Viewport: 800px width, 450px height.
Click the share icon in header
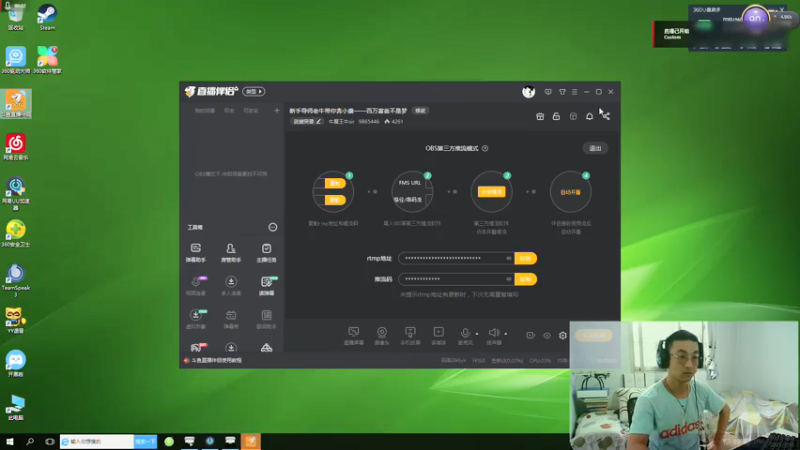pyautogui.click(x=606, y=116)
